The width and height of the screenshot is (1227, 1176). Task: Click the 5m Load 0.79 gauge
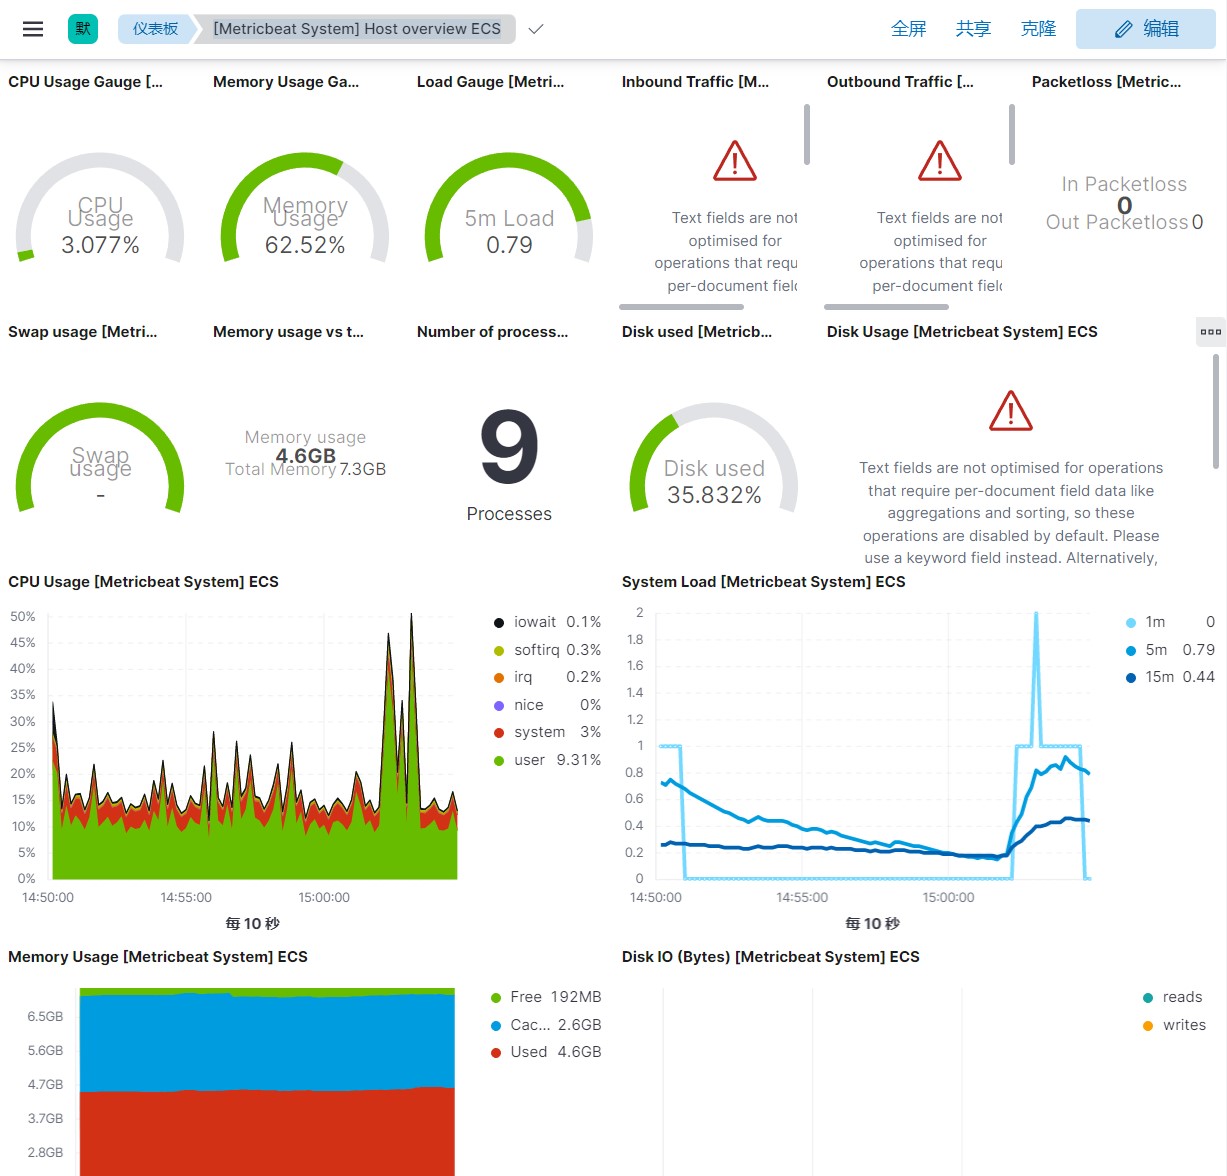click(509, 210)
